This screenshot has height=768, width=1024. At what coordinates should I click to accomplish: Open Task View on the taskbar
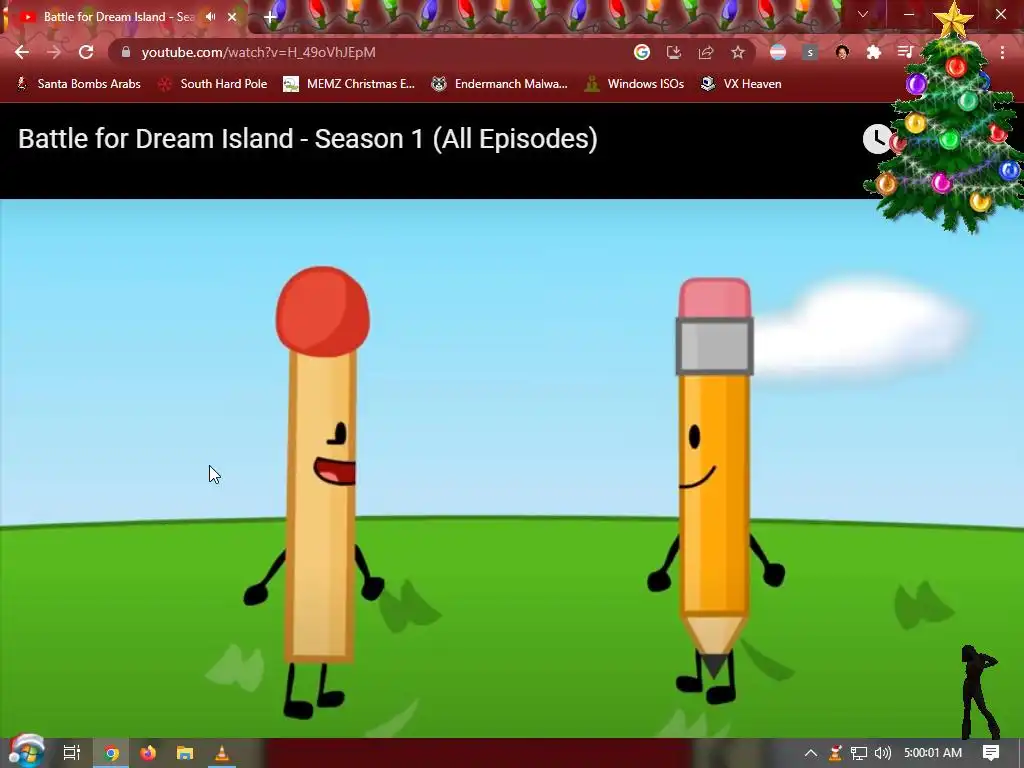click(71, 753)
